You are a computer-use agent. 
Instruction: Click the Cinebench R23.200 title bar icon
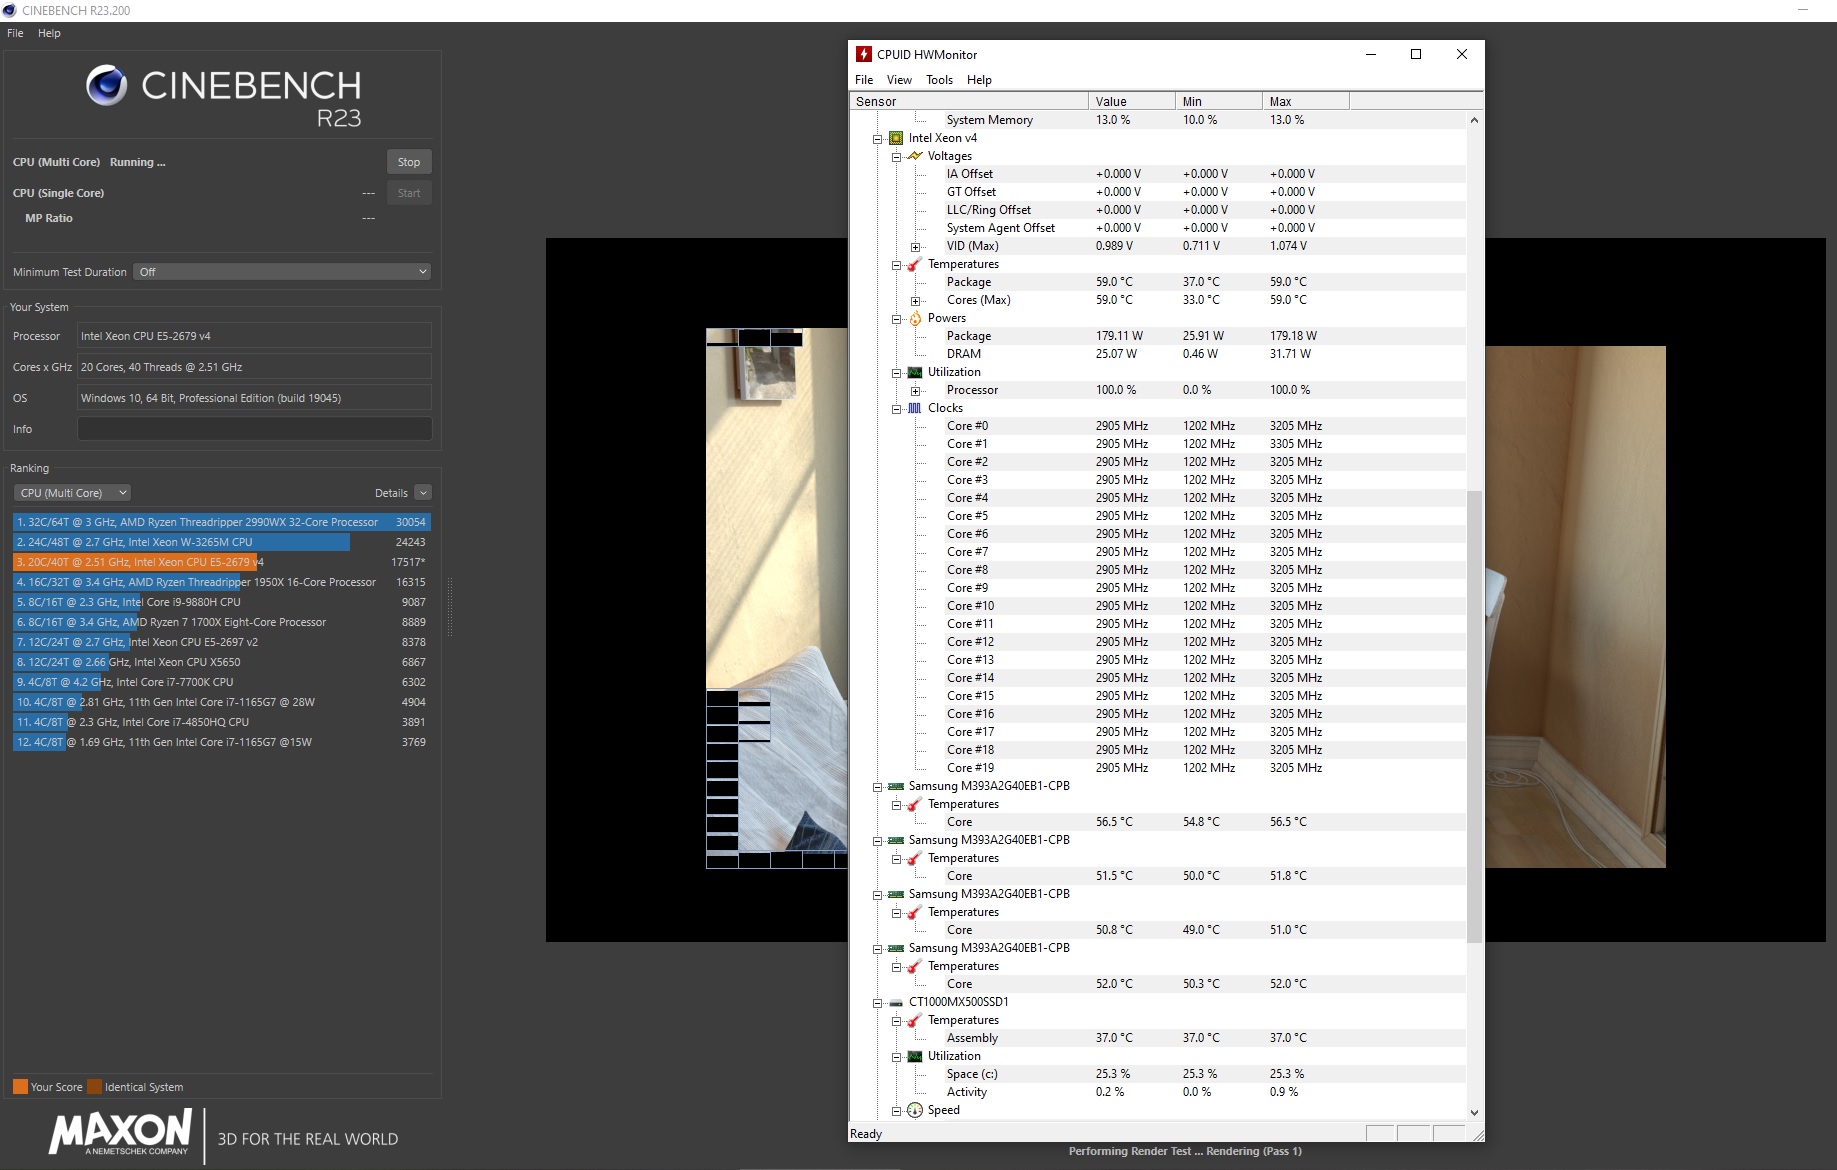coord(10,10)
